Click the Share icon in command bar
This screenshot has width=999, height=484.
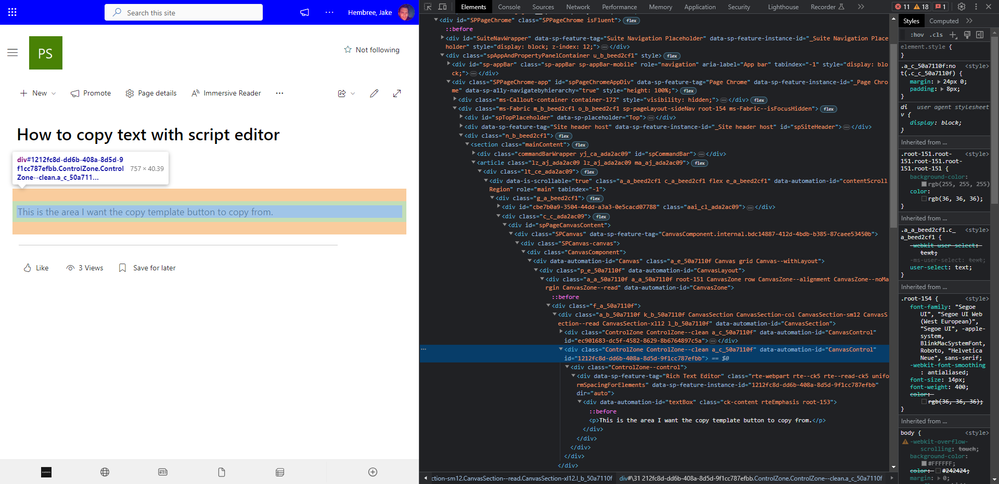[342, 94]
